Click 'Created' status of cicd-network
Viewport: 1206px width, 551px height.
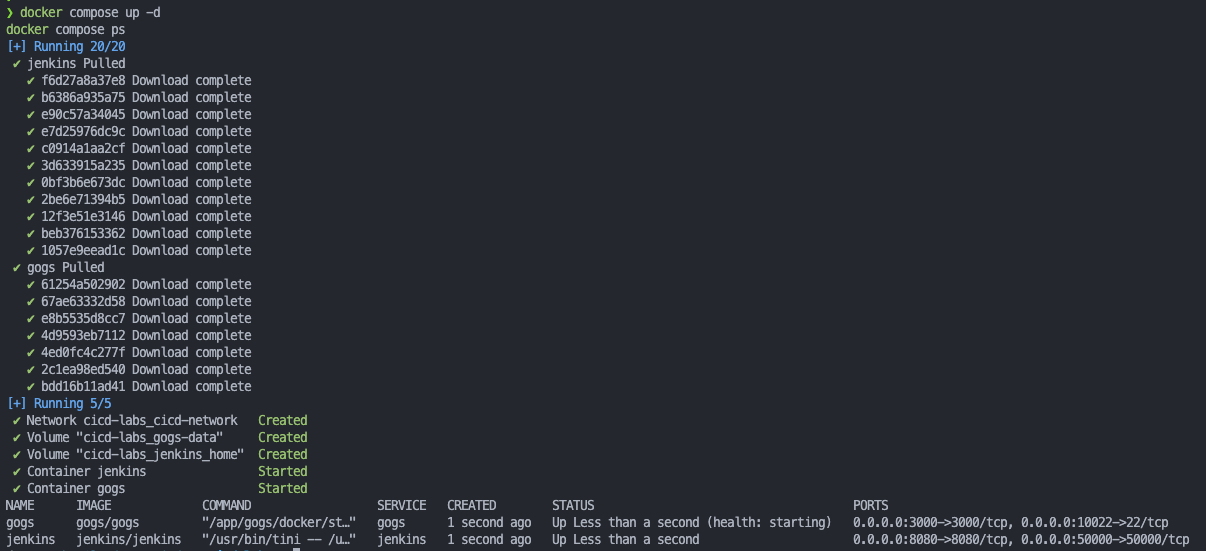pyautogui.click(x=283, y=420)
